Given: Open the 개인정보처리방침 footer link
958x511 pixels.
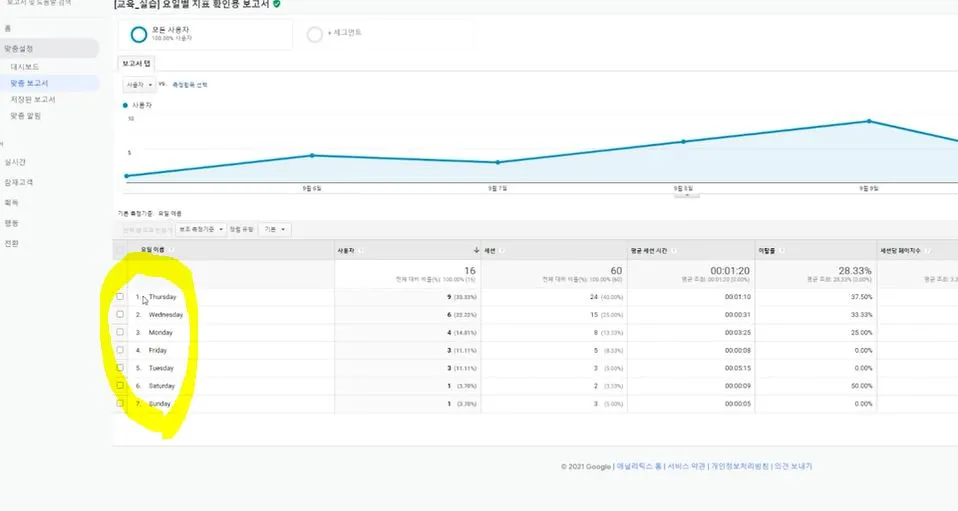Looking at the screenshot, I should [x=740, y=466].
